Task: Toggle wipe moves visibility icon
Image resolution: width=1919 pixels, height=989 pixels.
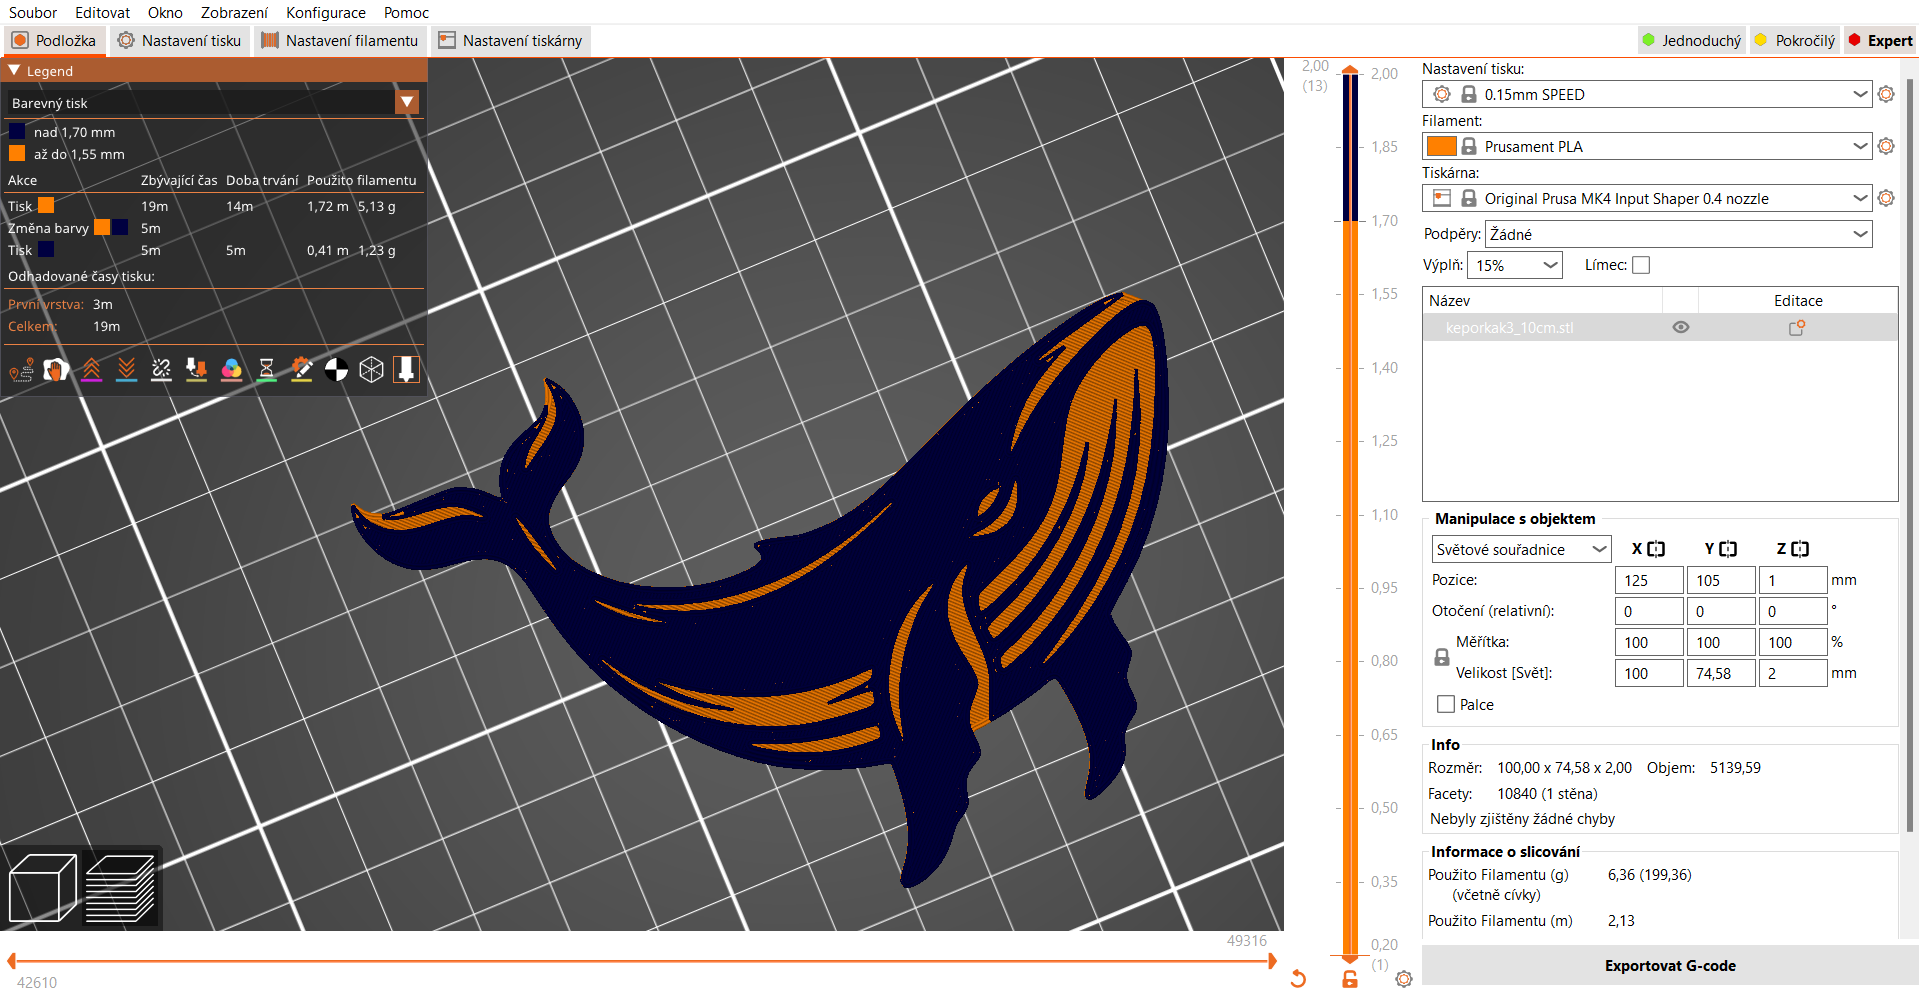Action: (56, 370)
